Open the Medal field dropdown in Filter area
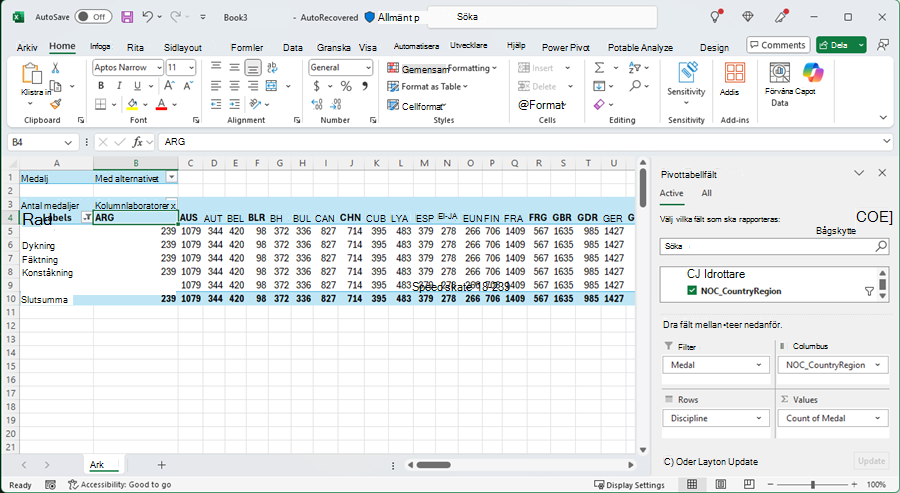This screenshot has height=493, width=900. 759,365
